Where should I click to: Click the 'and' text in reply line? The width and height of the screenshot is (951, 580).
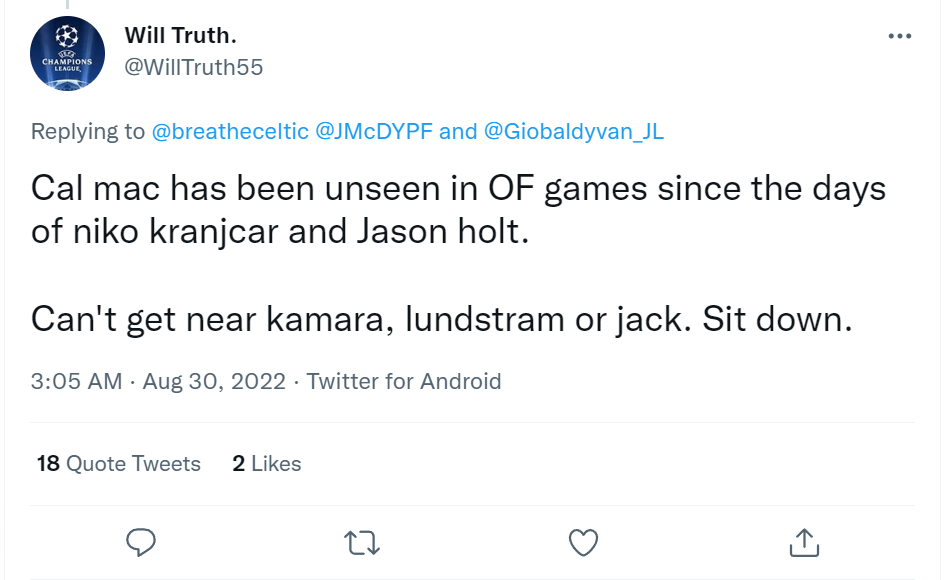click(x=459, y=131)
